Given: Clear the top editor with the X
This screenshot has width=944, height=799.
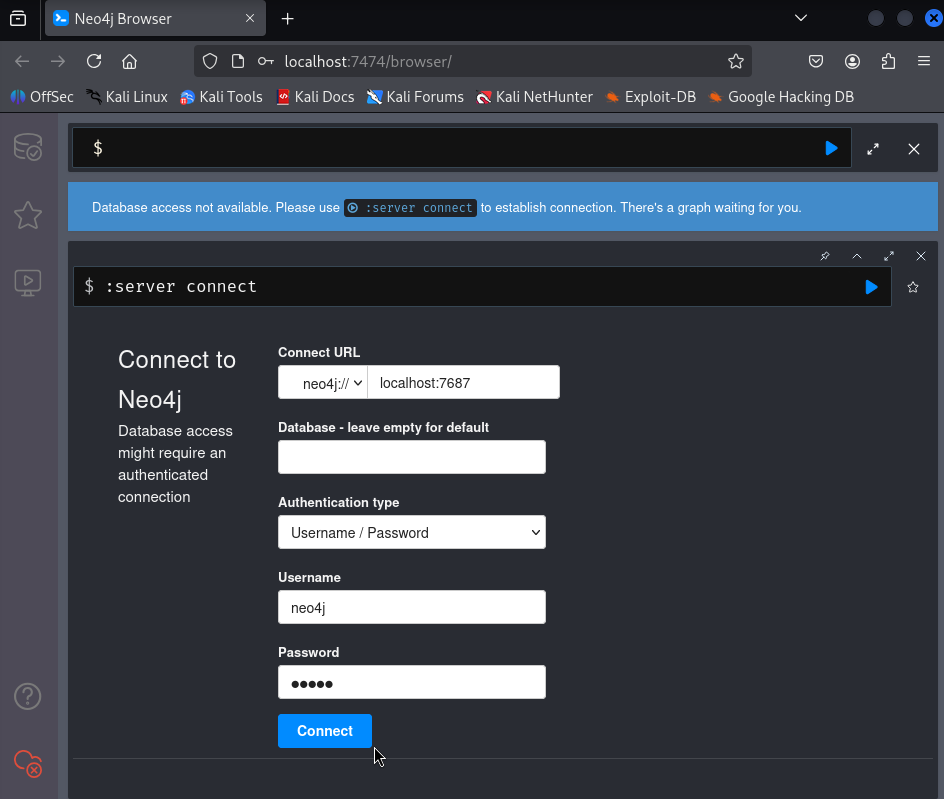Looking at the screenshot, I should (x=914, y=149).
